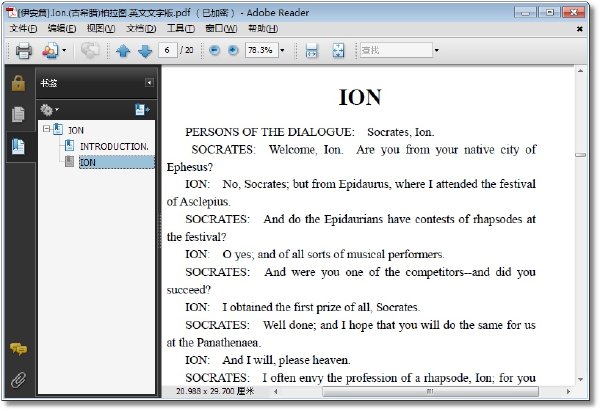Collapse the ION root bookmark tree
This screenshot has height=411, width=600.
pyautogui.click(x=46, y=129)
